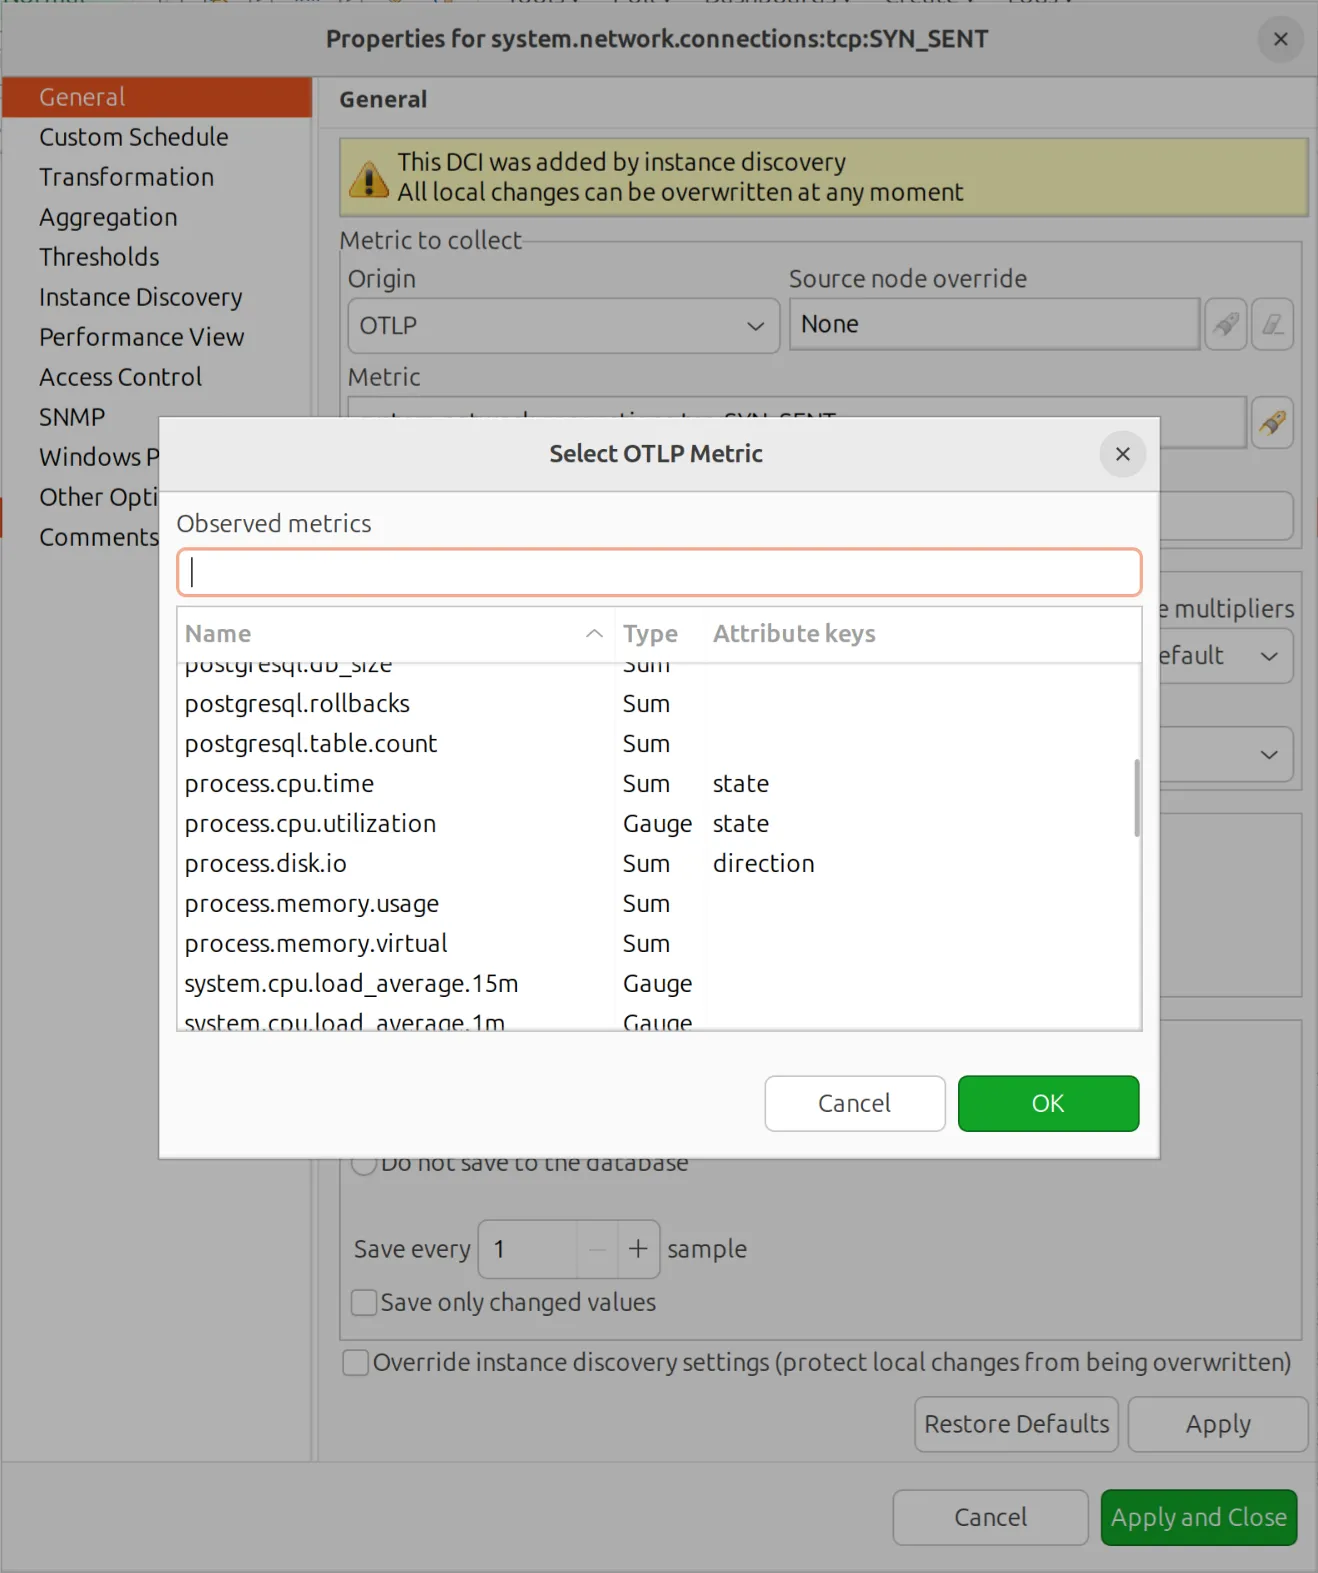Click the plus stepper for Save every
1318x1573 pixels.
point(638,1249)
